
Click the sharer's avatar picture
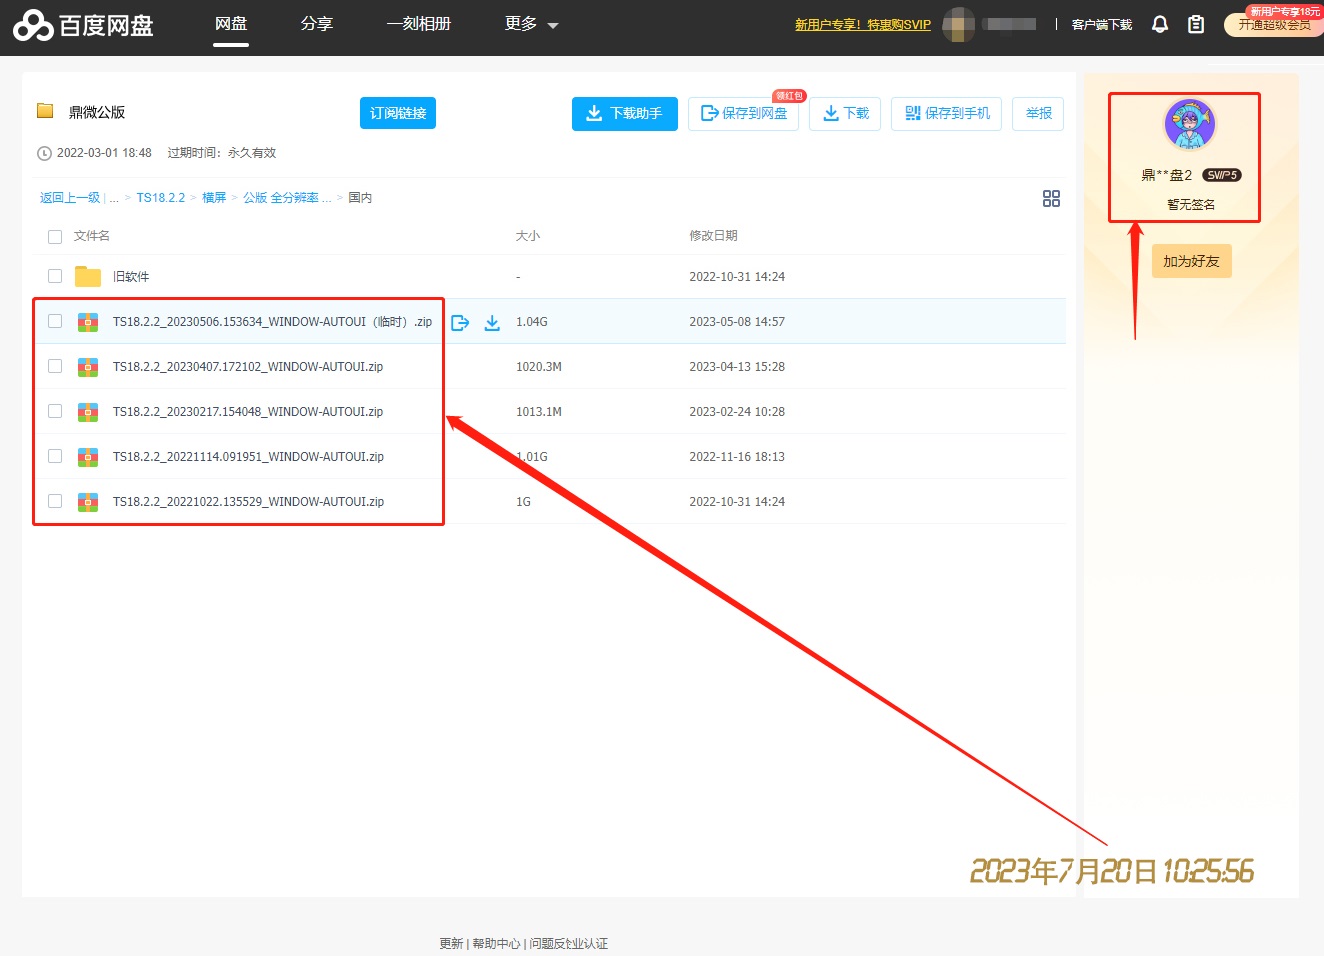point(1189,125)
